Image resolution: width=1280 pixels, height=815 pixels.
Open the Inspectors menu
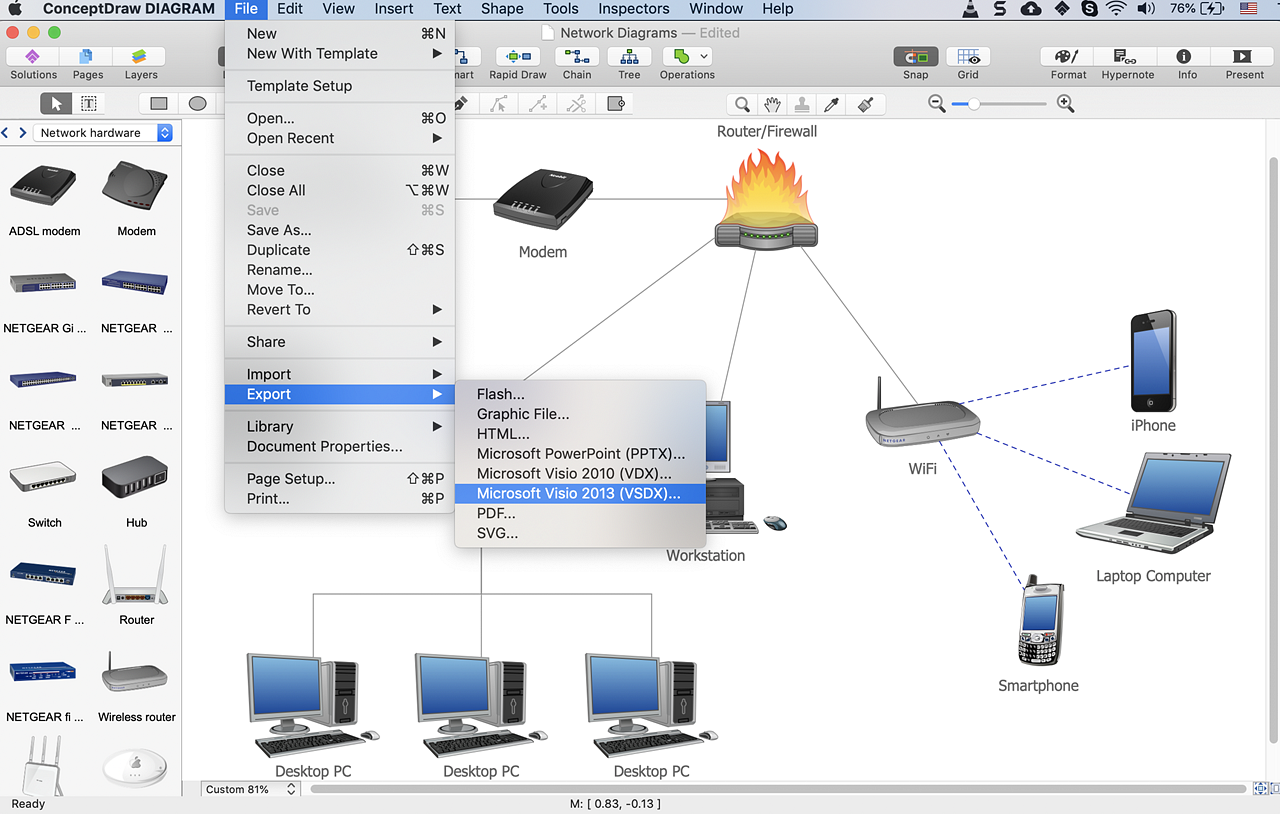[x=633, y=9]
